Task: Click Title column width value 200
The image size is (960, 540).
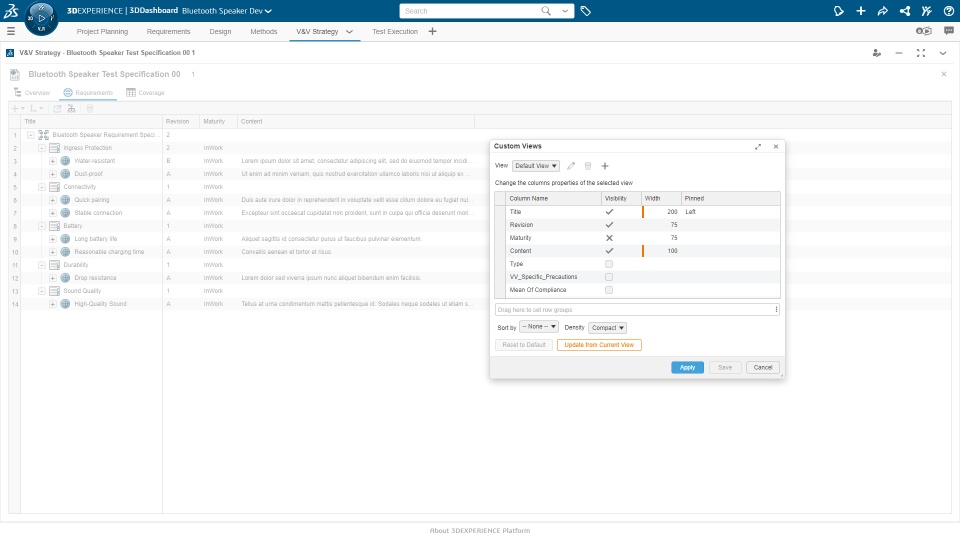Action: click(672, 212)
